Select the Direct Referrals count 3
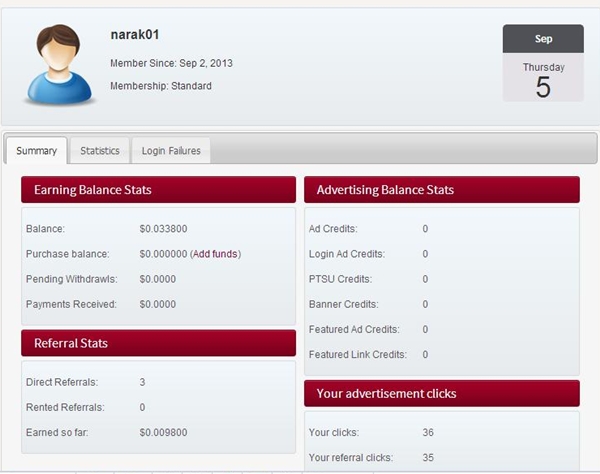This screenshot has height=474, width=600. click(x=142, y=382)
